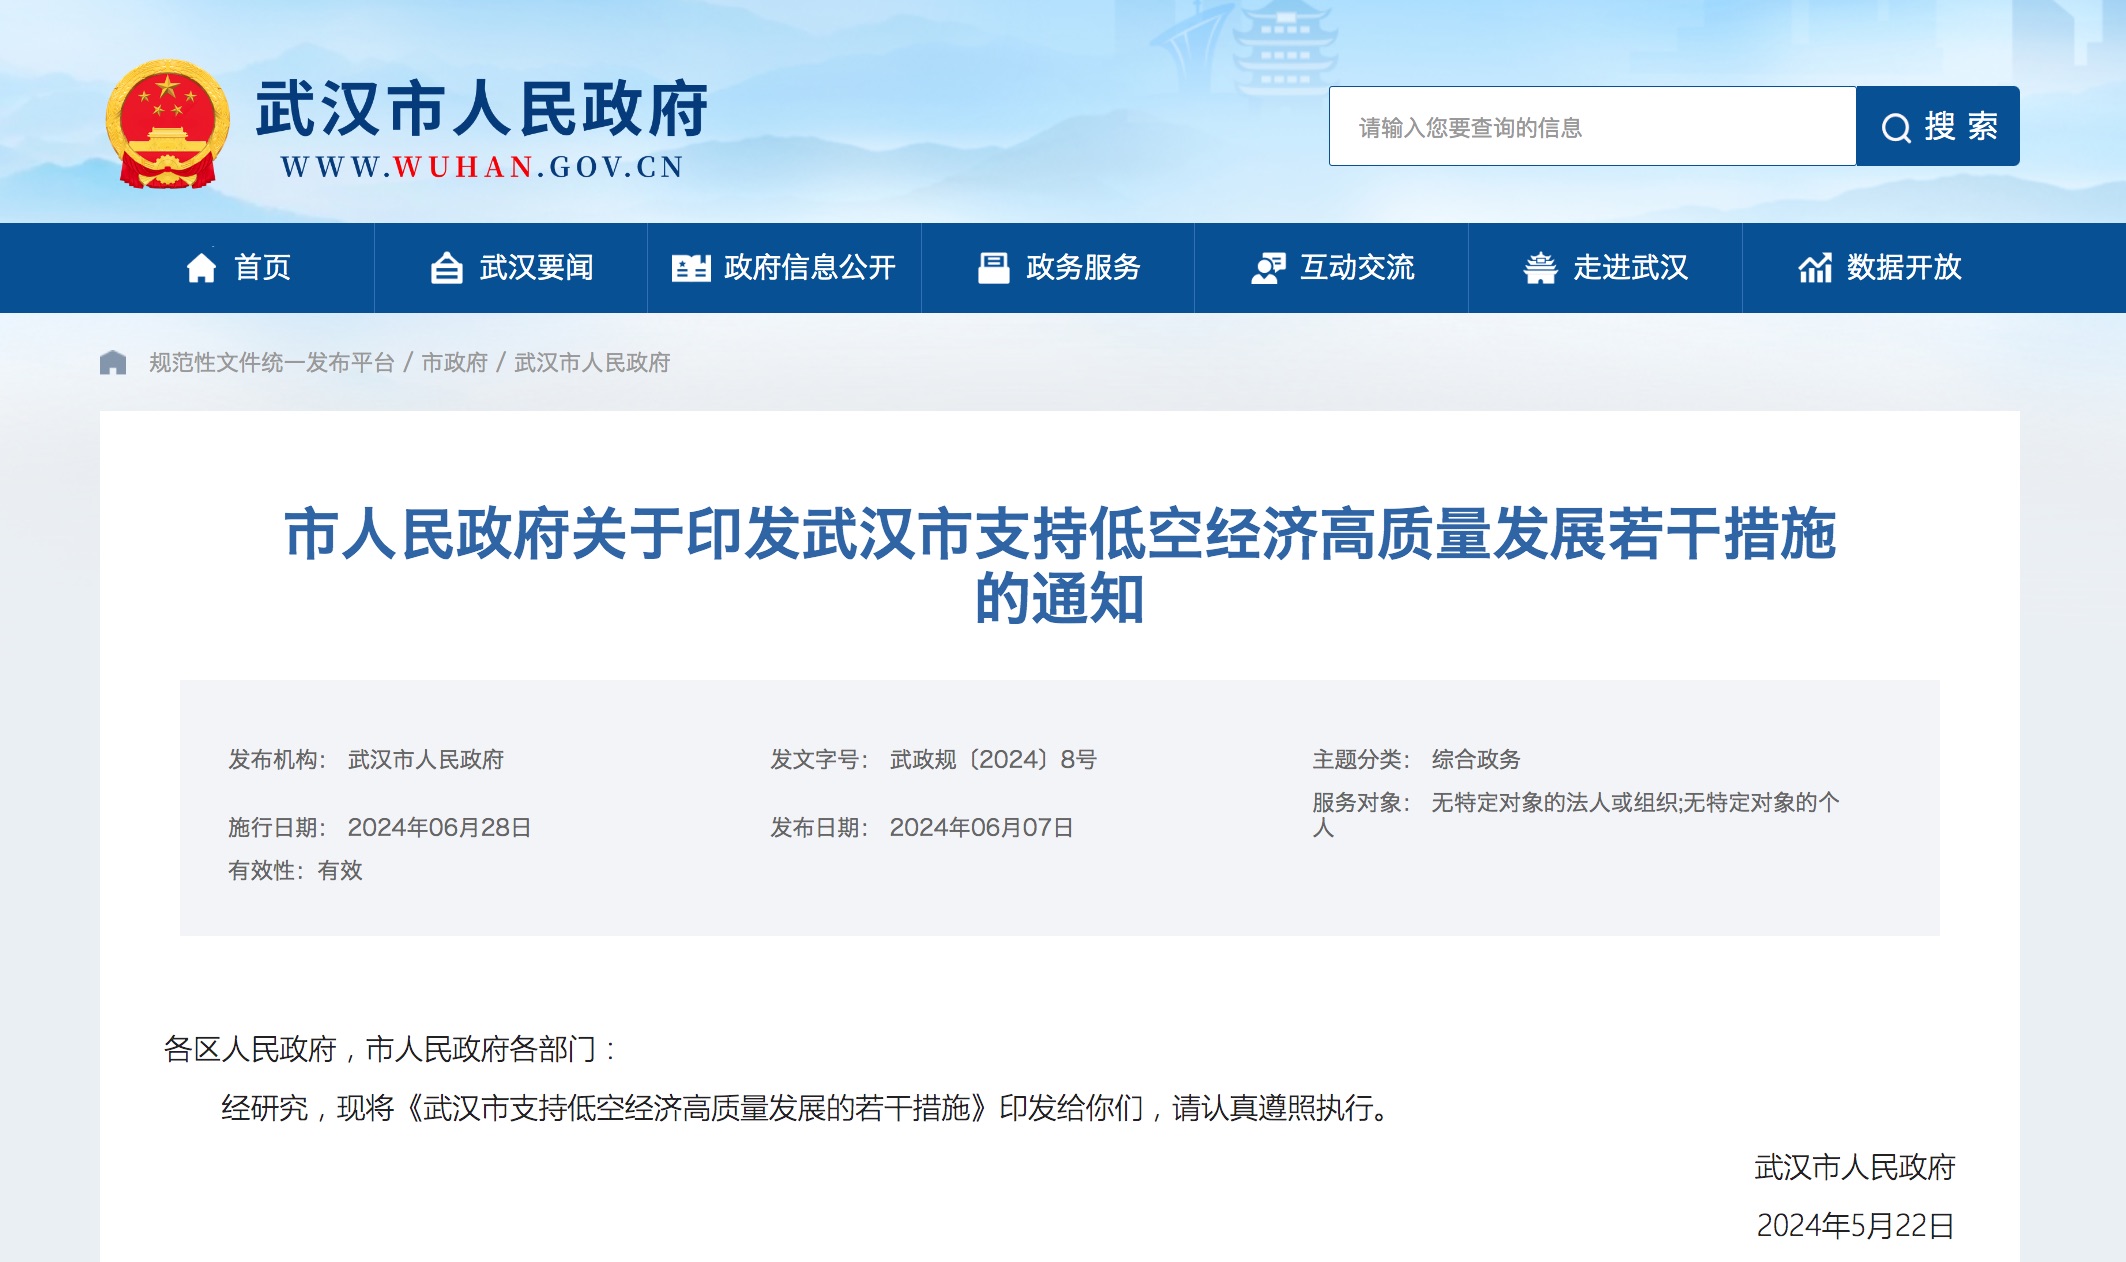The image size is (2126, 1262).
Task: Open the 首页 navigation menu item
Action: 263,267
